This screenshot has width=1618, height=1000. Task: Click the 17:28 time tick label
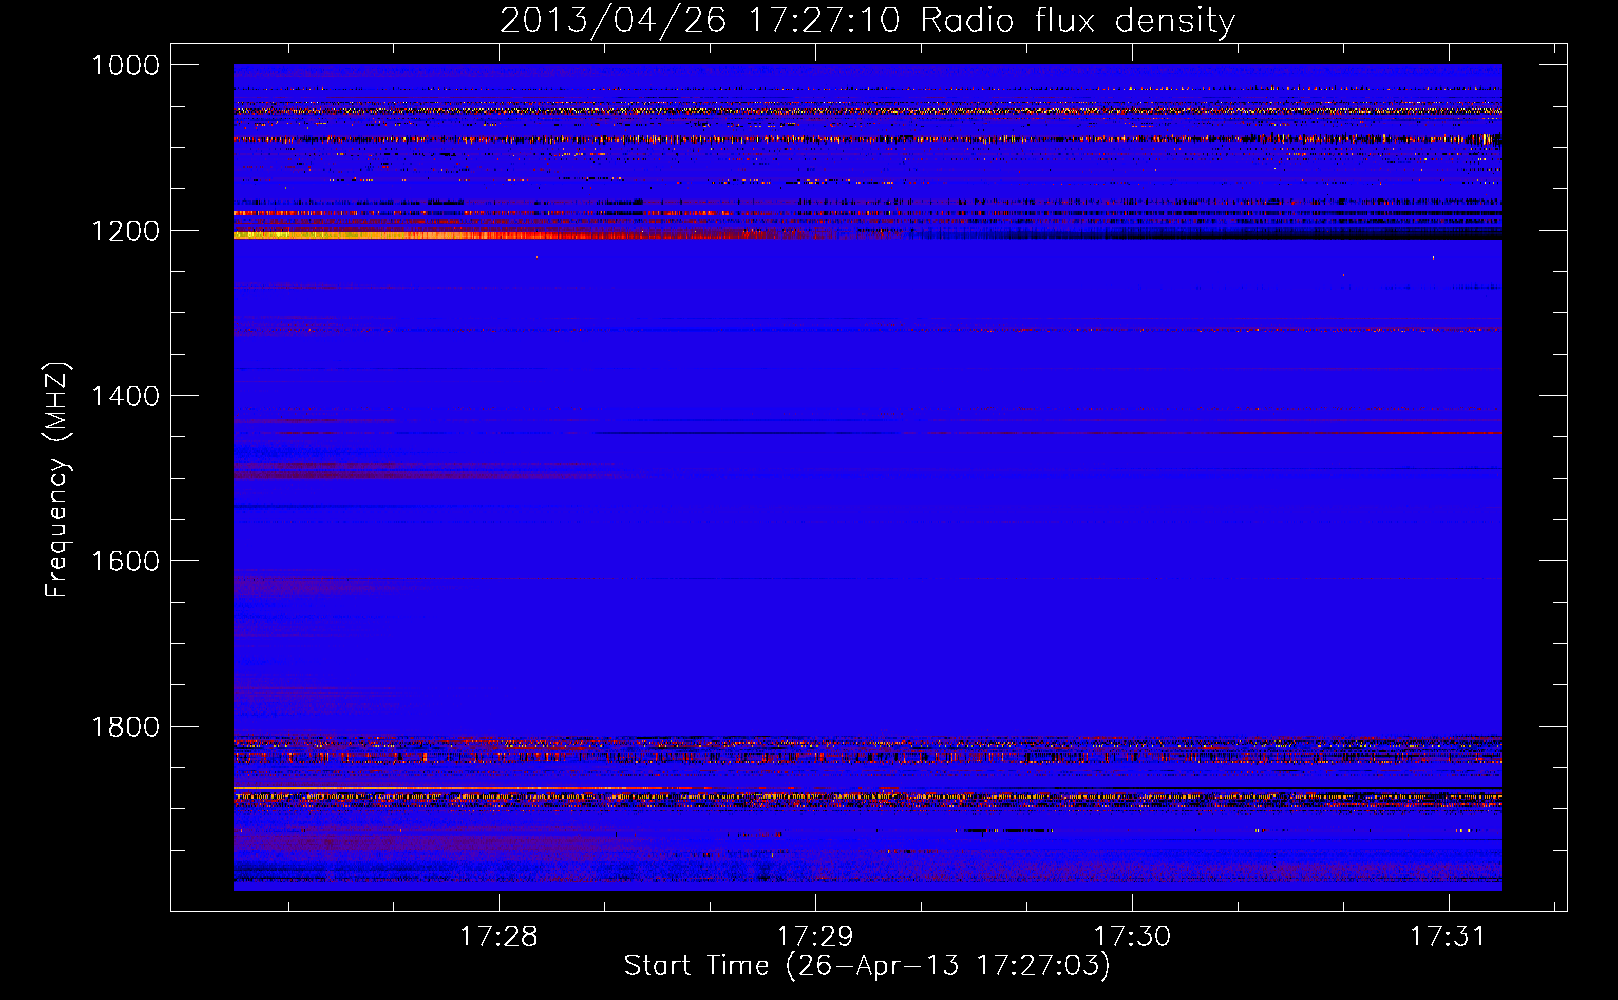click(x=498, y=936)
